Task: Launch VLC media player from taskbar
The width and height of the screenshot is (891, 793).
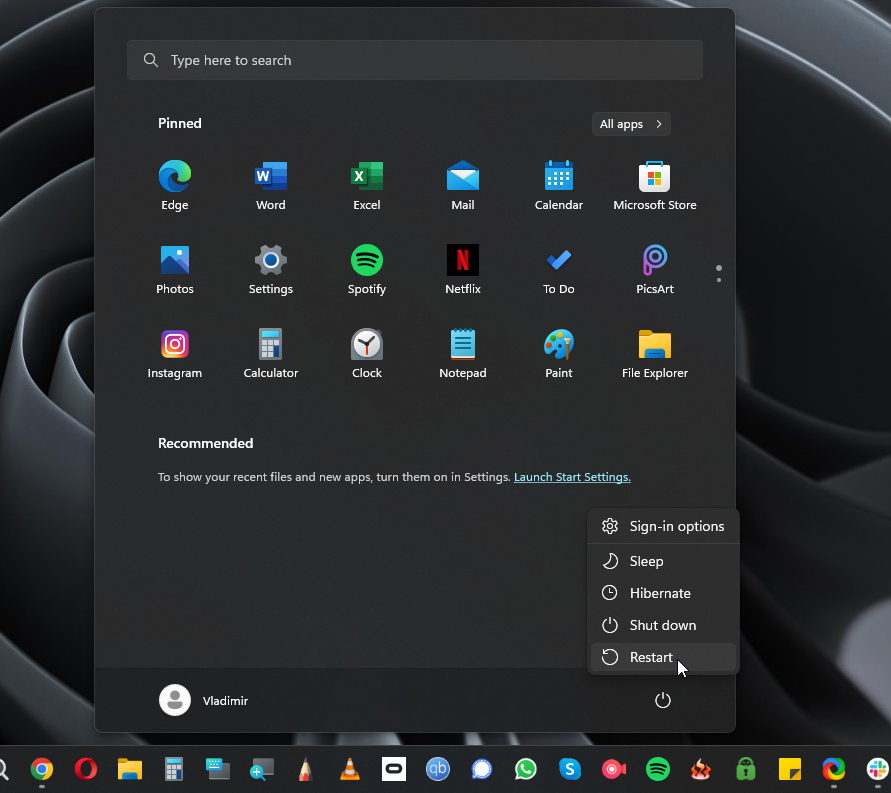Action: (349, 770)
